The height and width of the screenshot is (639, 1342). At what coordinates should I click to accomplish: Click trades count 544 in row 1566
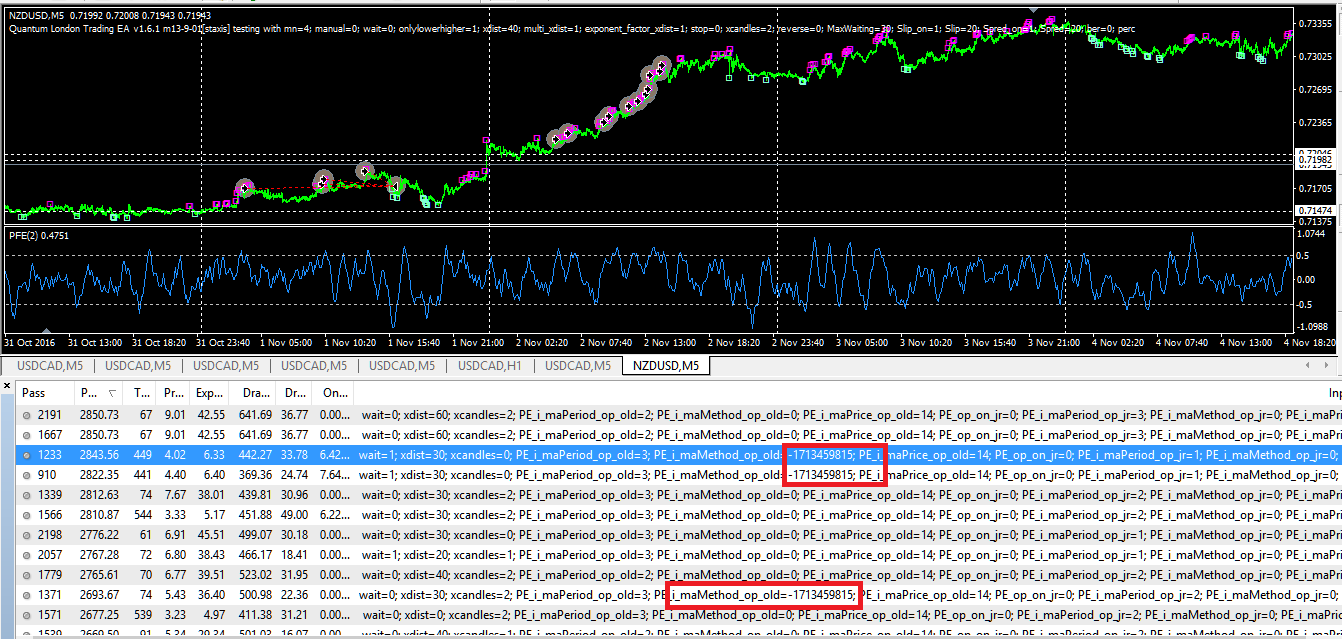(x=143, y=515)
